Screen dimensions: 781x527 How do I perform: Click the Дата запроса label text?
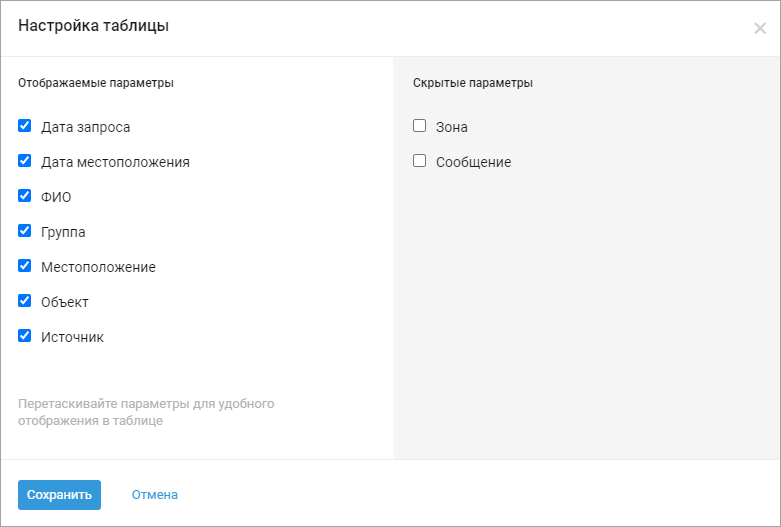[85, 127]
